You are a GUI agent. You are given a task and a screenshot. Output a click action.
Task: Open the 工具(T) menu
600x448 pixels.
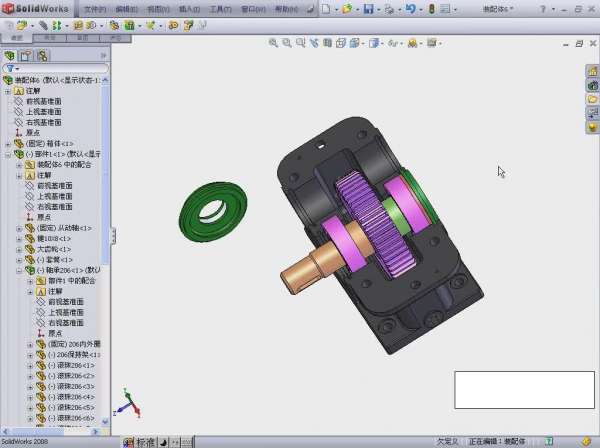[221, 8]
